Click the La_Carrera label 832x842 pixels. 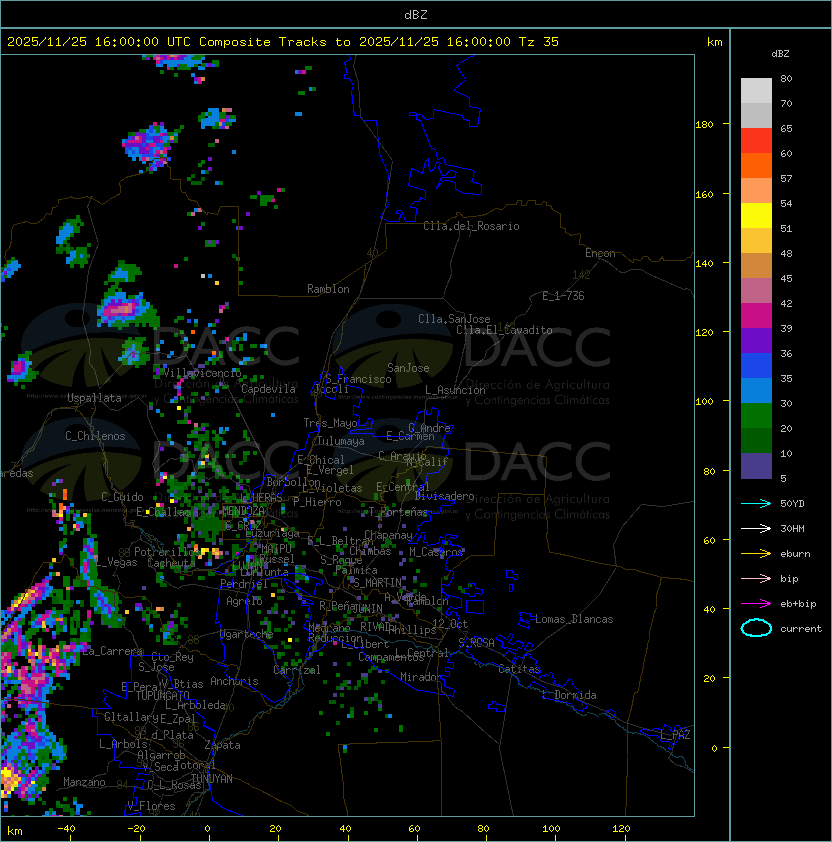(x=113, y=651)
